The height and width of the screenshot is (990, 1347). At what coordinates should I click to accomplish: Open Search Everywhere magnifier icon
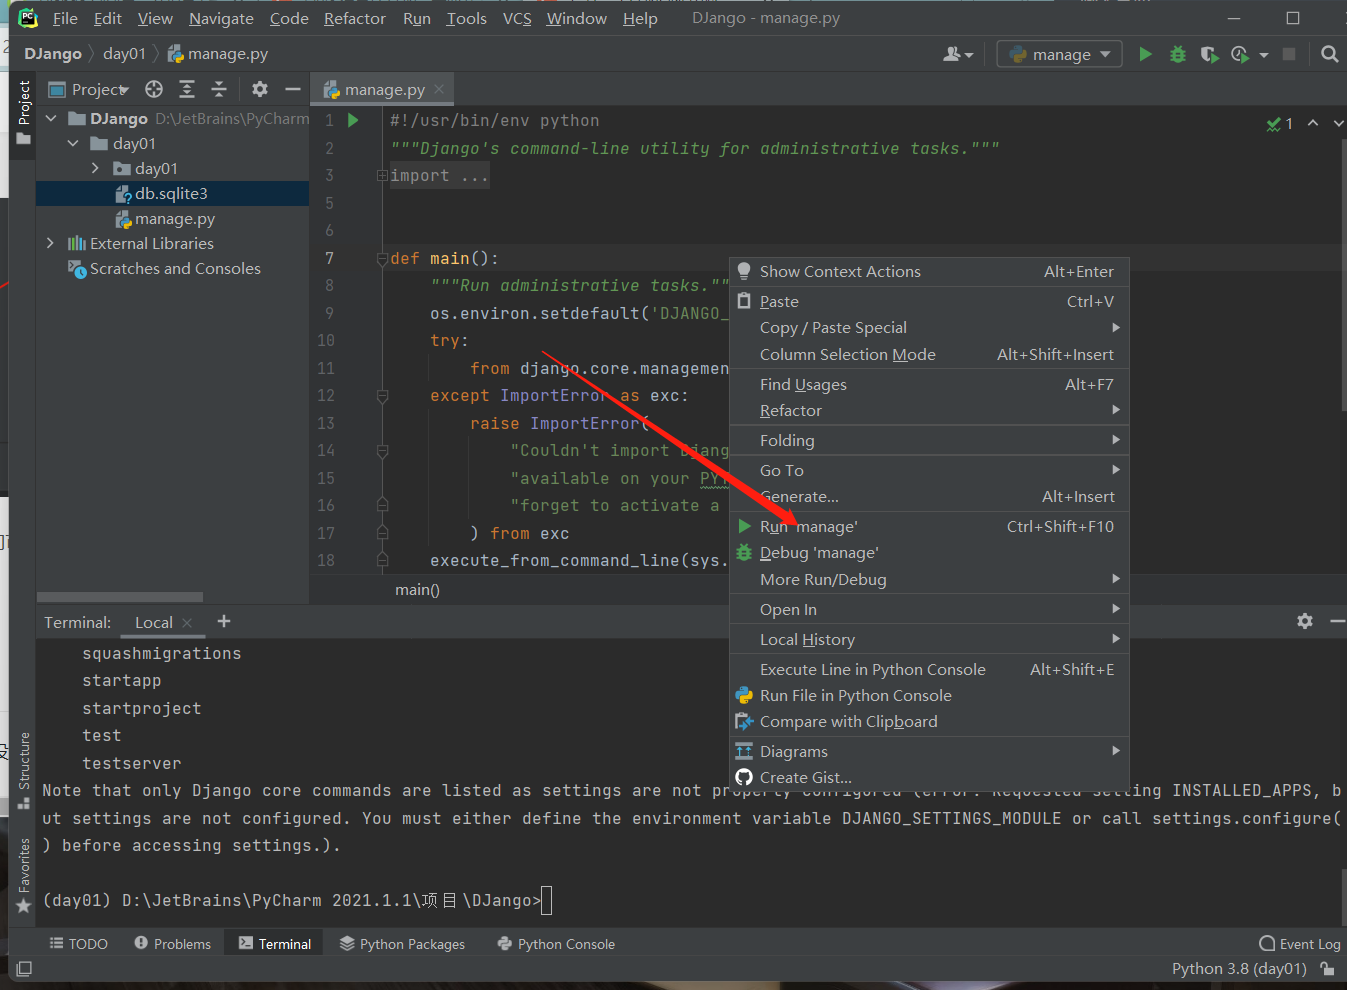tap(1329, 54)
